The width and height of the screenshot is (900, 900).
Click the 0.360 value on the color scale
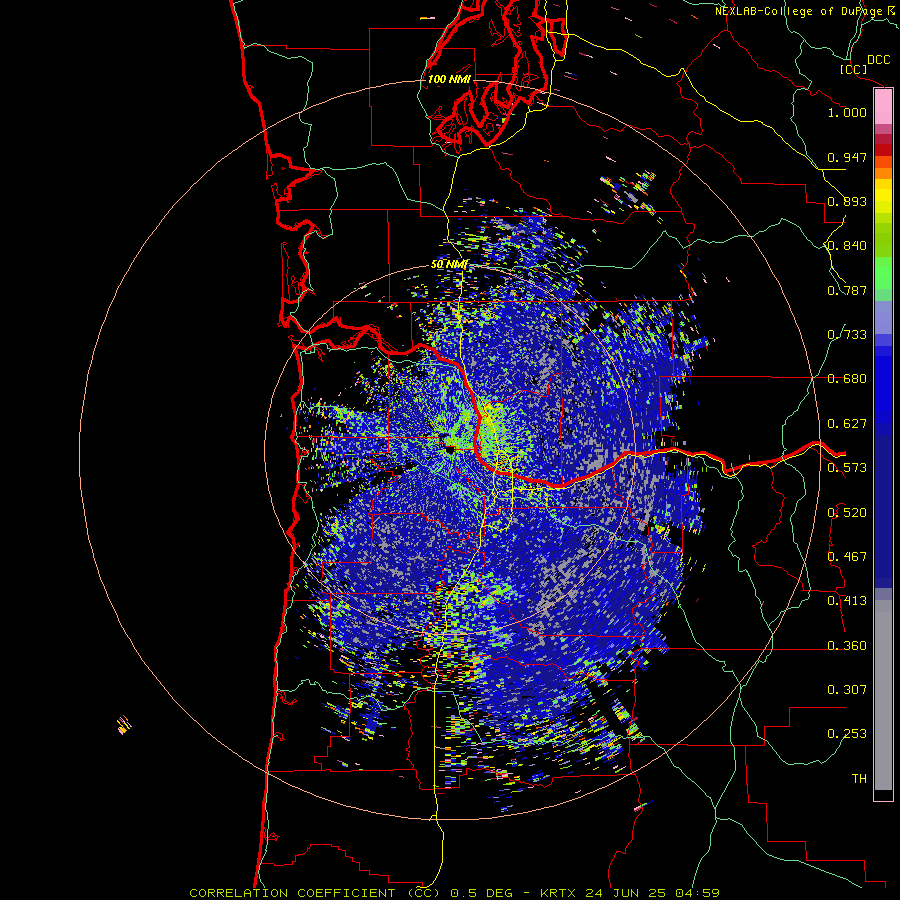coord(847,646)
